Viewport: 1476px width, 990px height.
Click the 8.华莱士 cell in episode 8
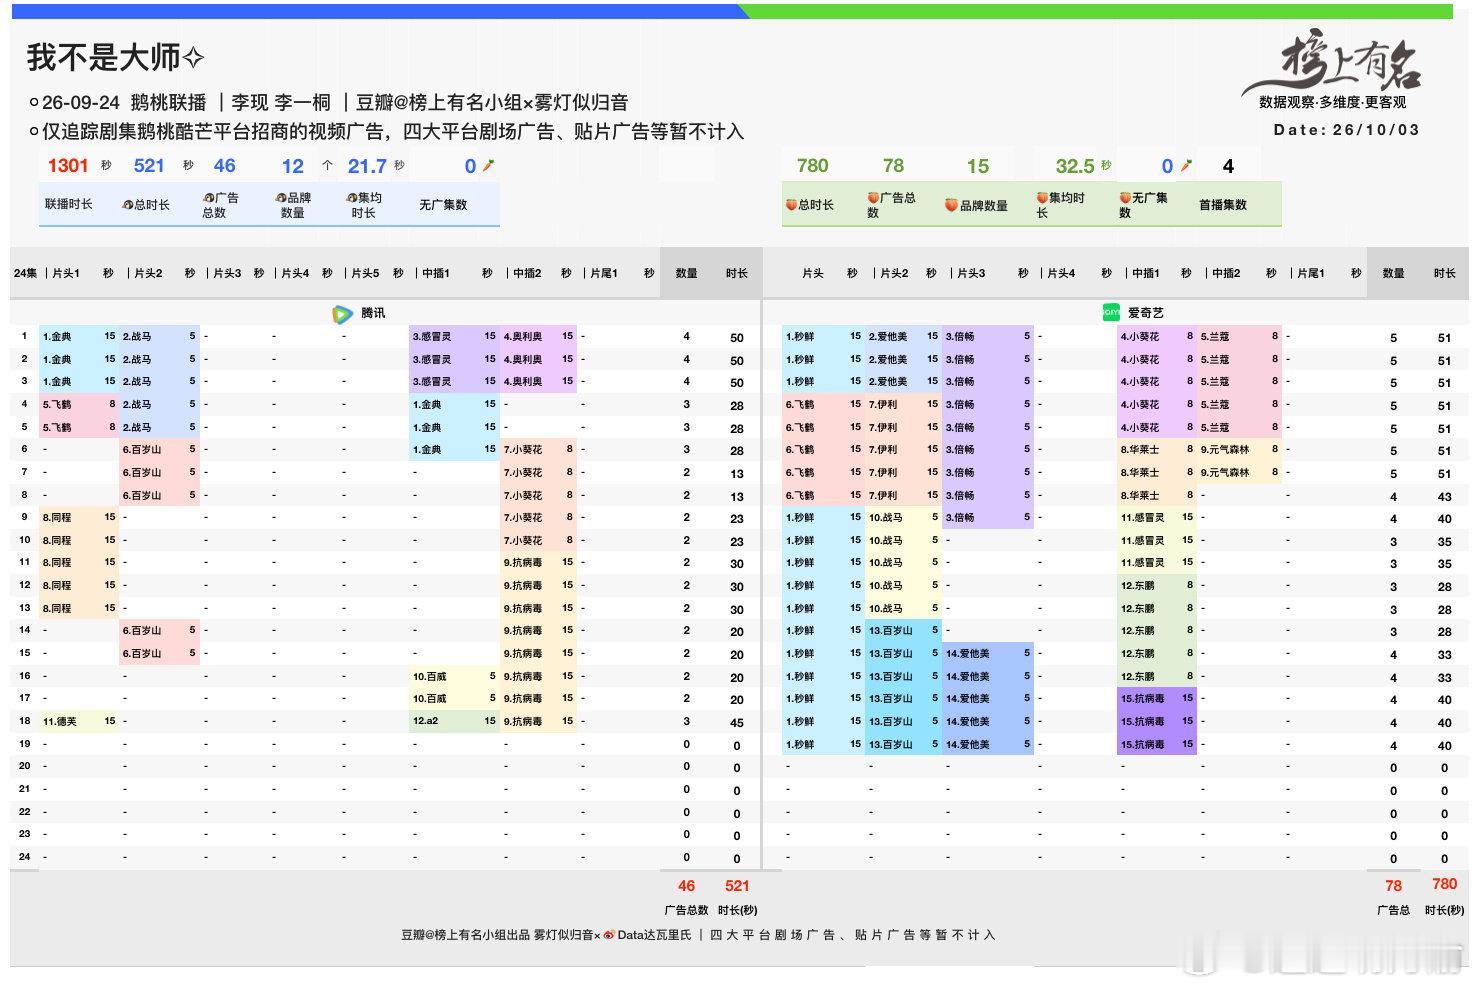pos(1157,495)
